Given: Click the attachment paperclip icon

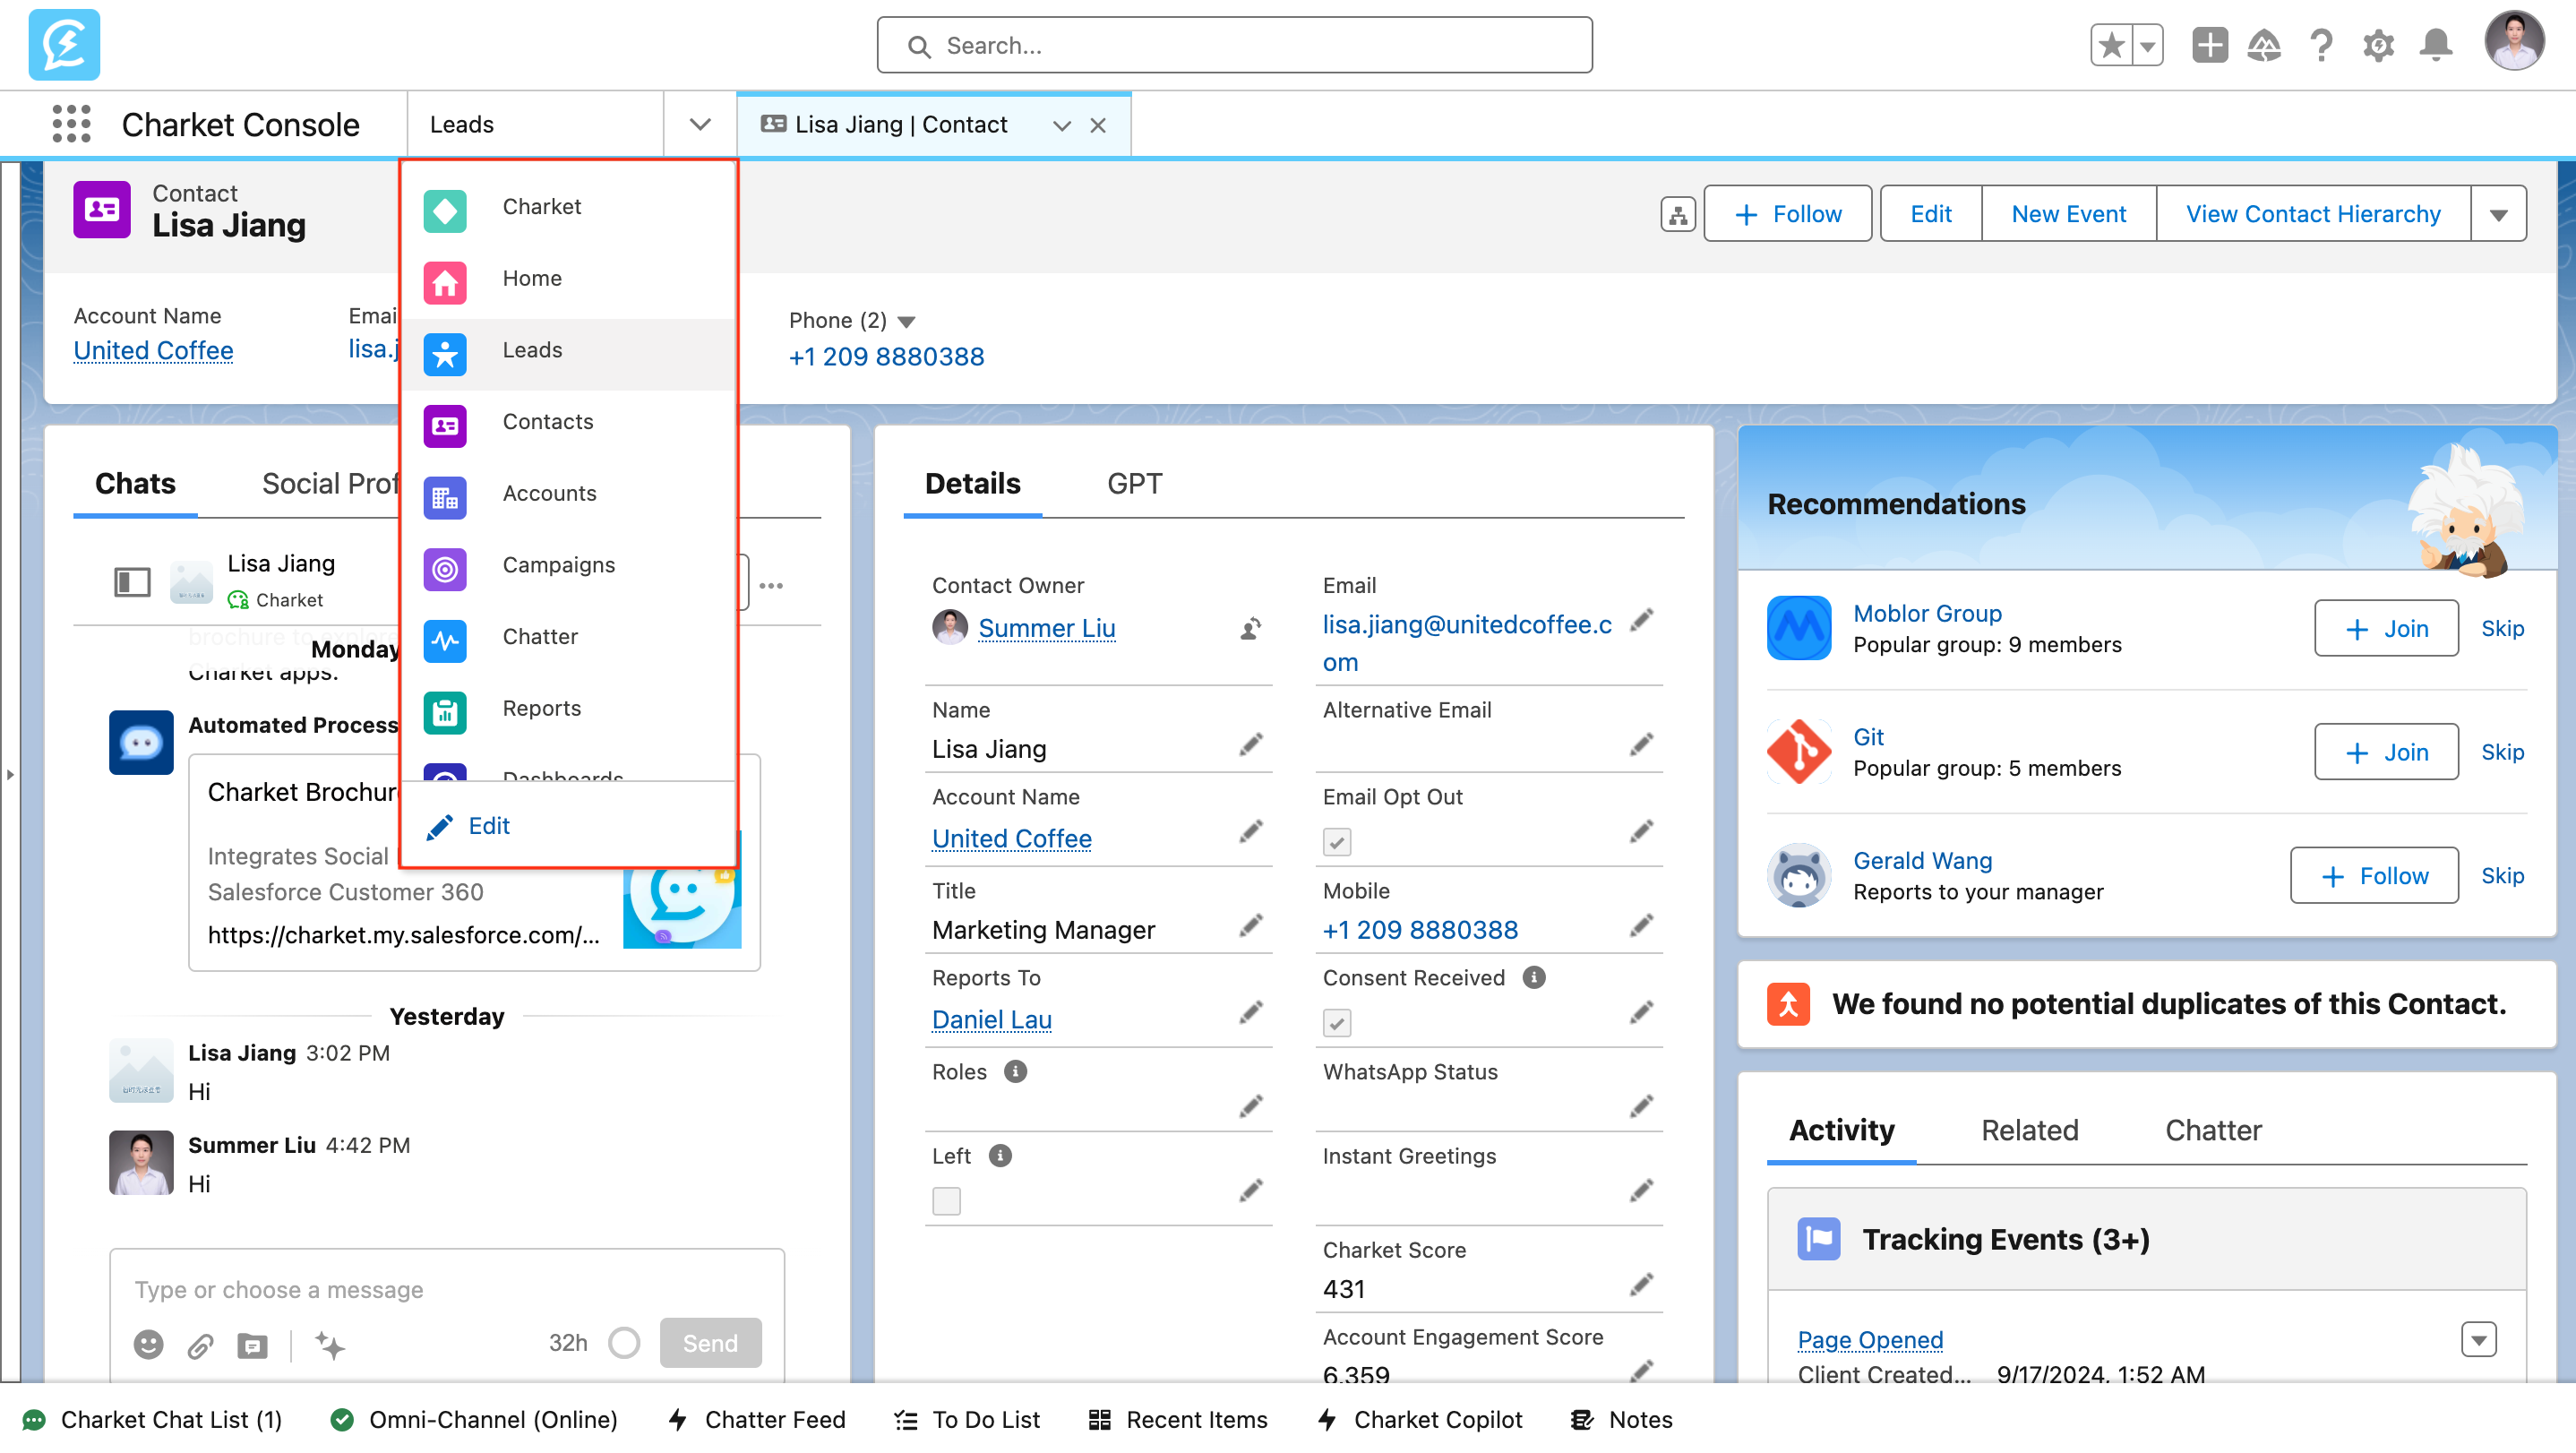Looking at the screenshot, I should (200, 1346).
